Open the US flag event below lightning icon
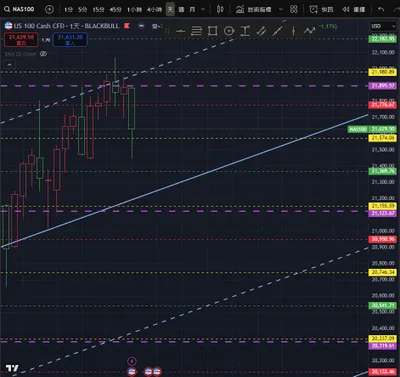This screenshot has height=377, width=400. (132, 371)
